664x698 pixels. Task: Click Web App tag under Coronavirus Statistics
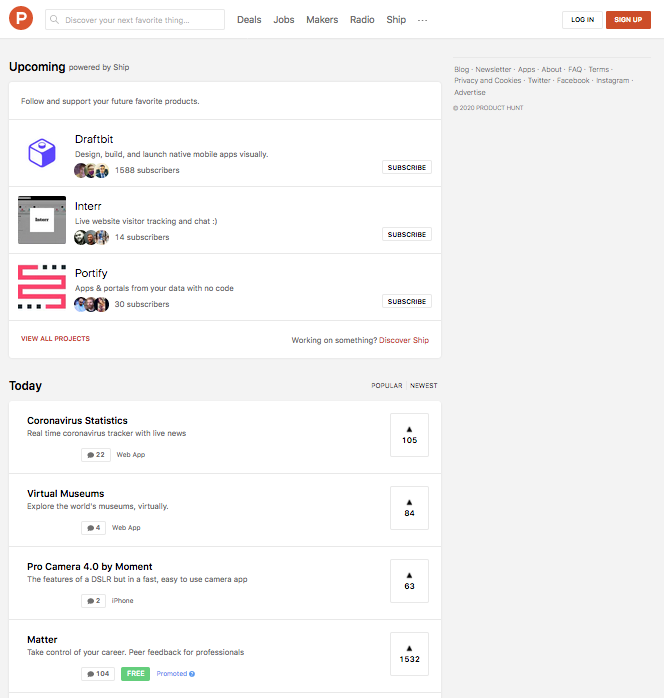tap(131, 455)
